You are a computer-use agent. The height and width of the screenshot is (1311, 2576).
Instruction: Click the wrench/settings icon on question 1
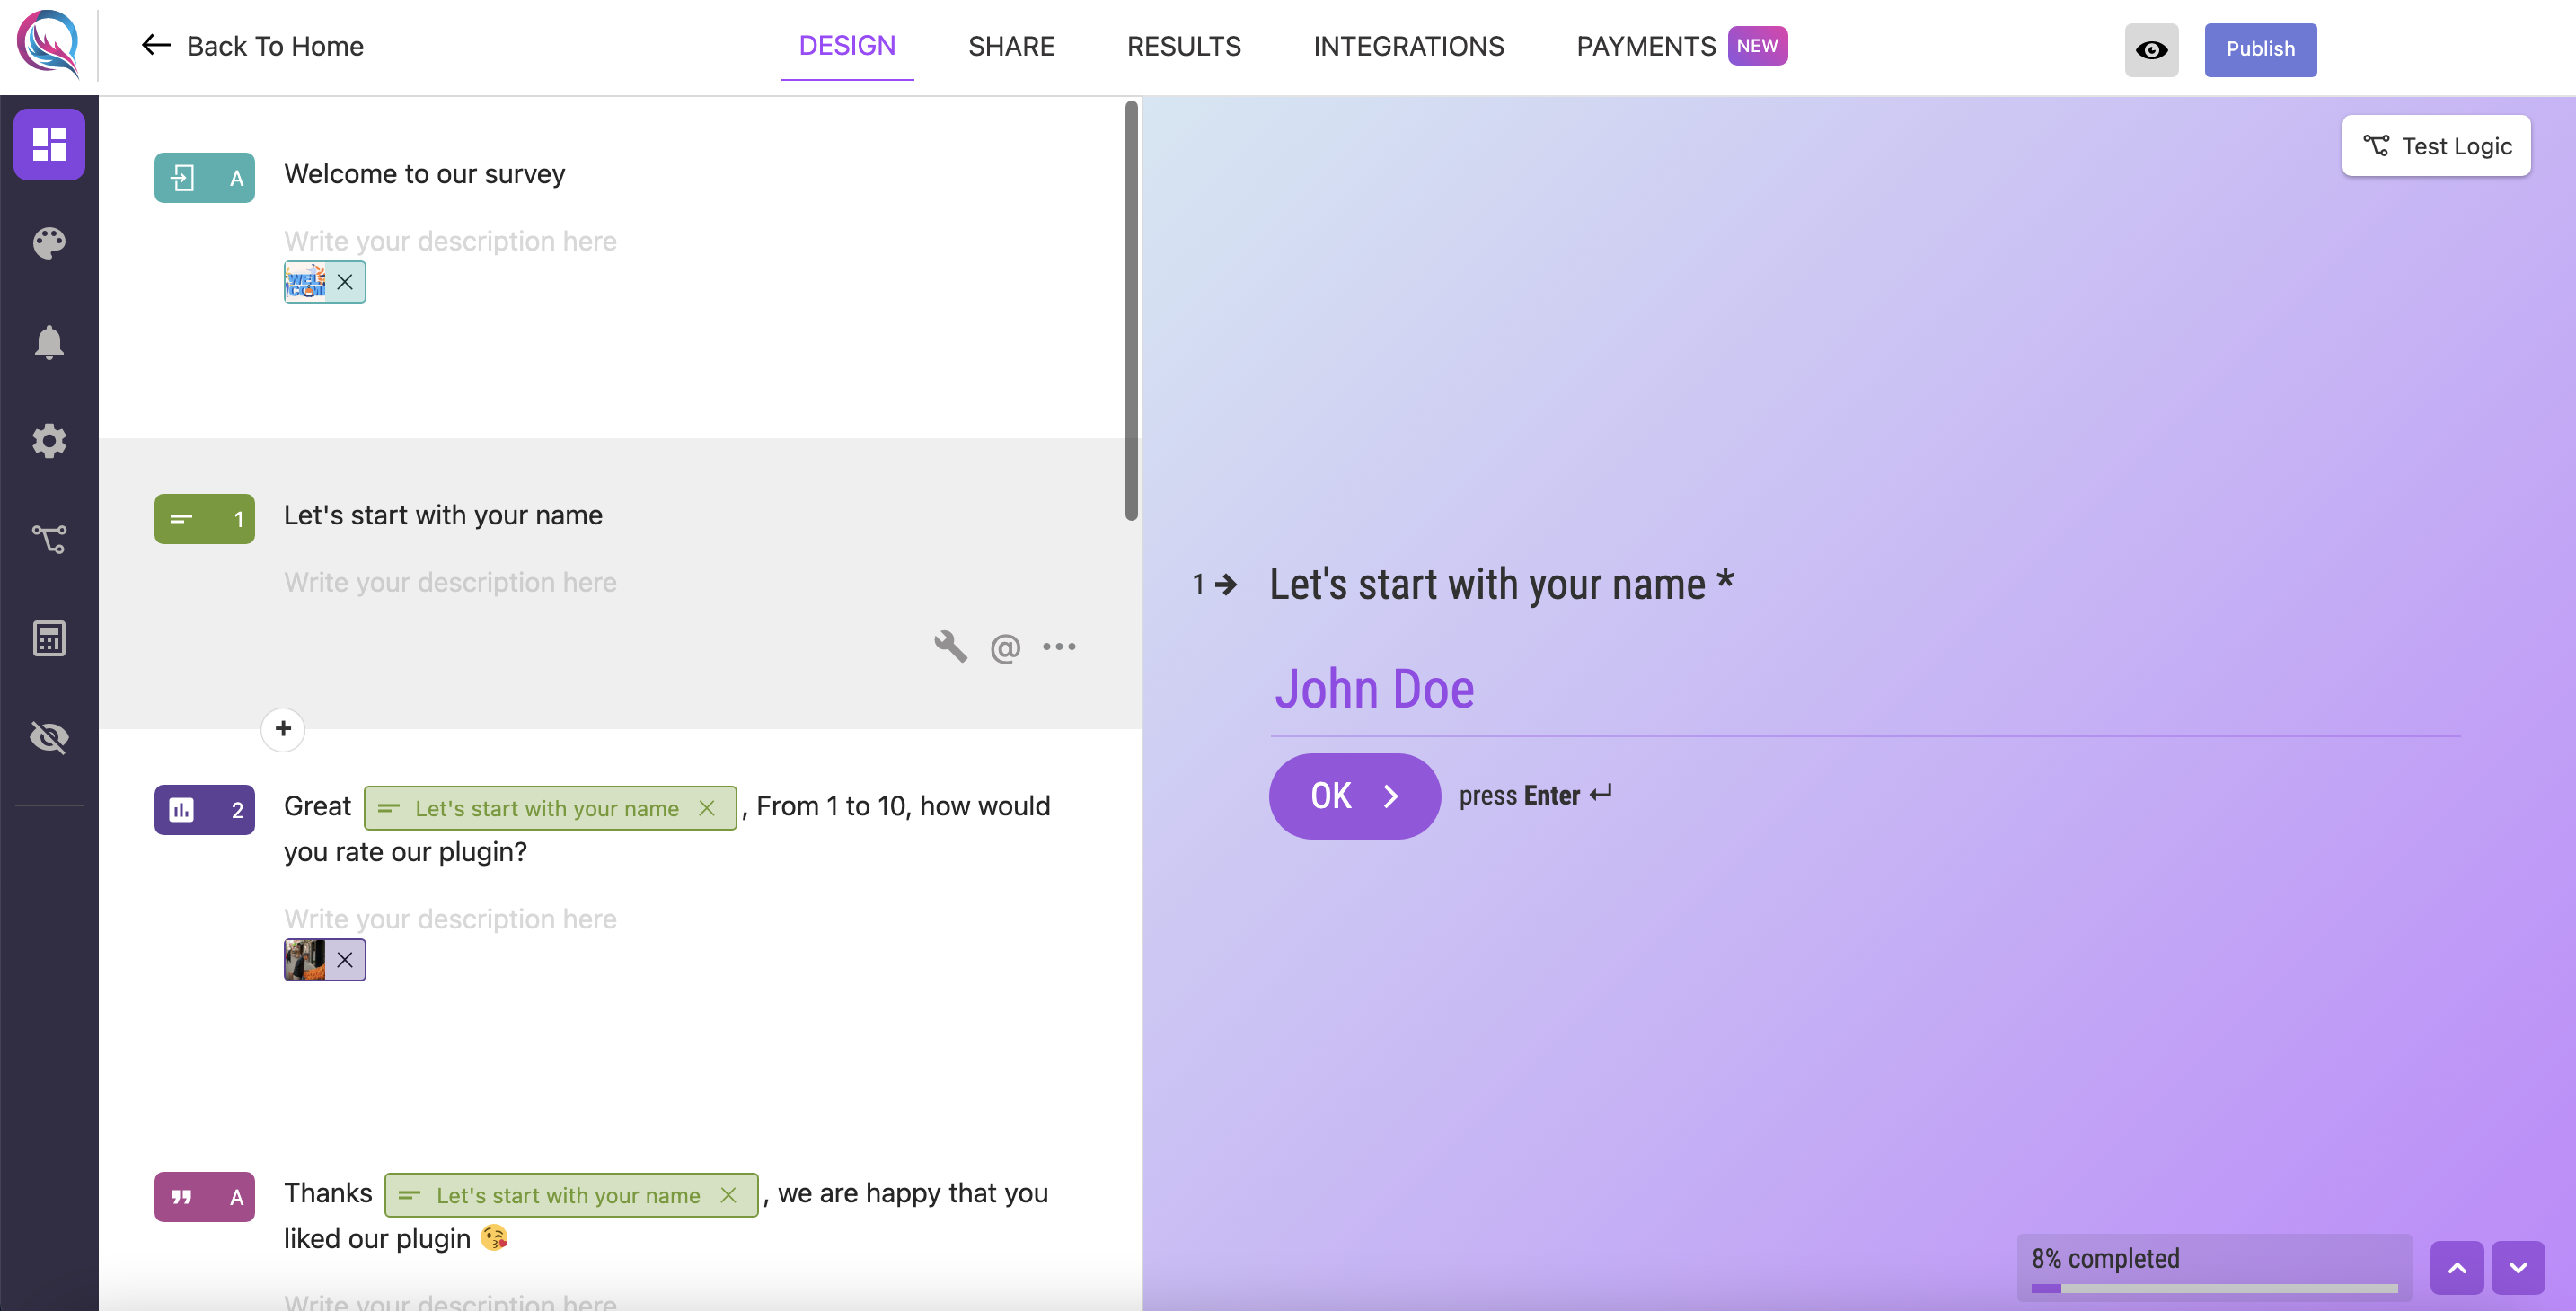point(949,647)
